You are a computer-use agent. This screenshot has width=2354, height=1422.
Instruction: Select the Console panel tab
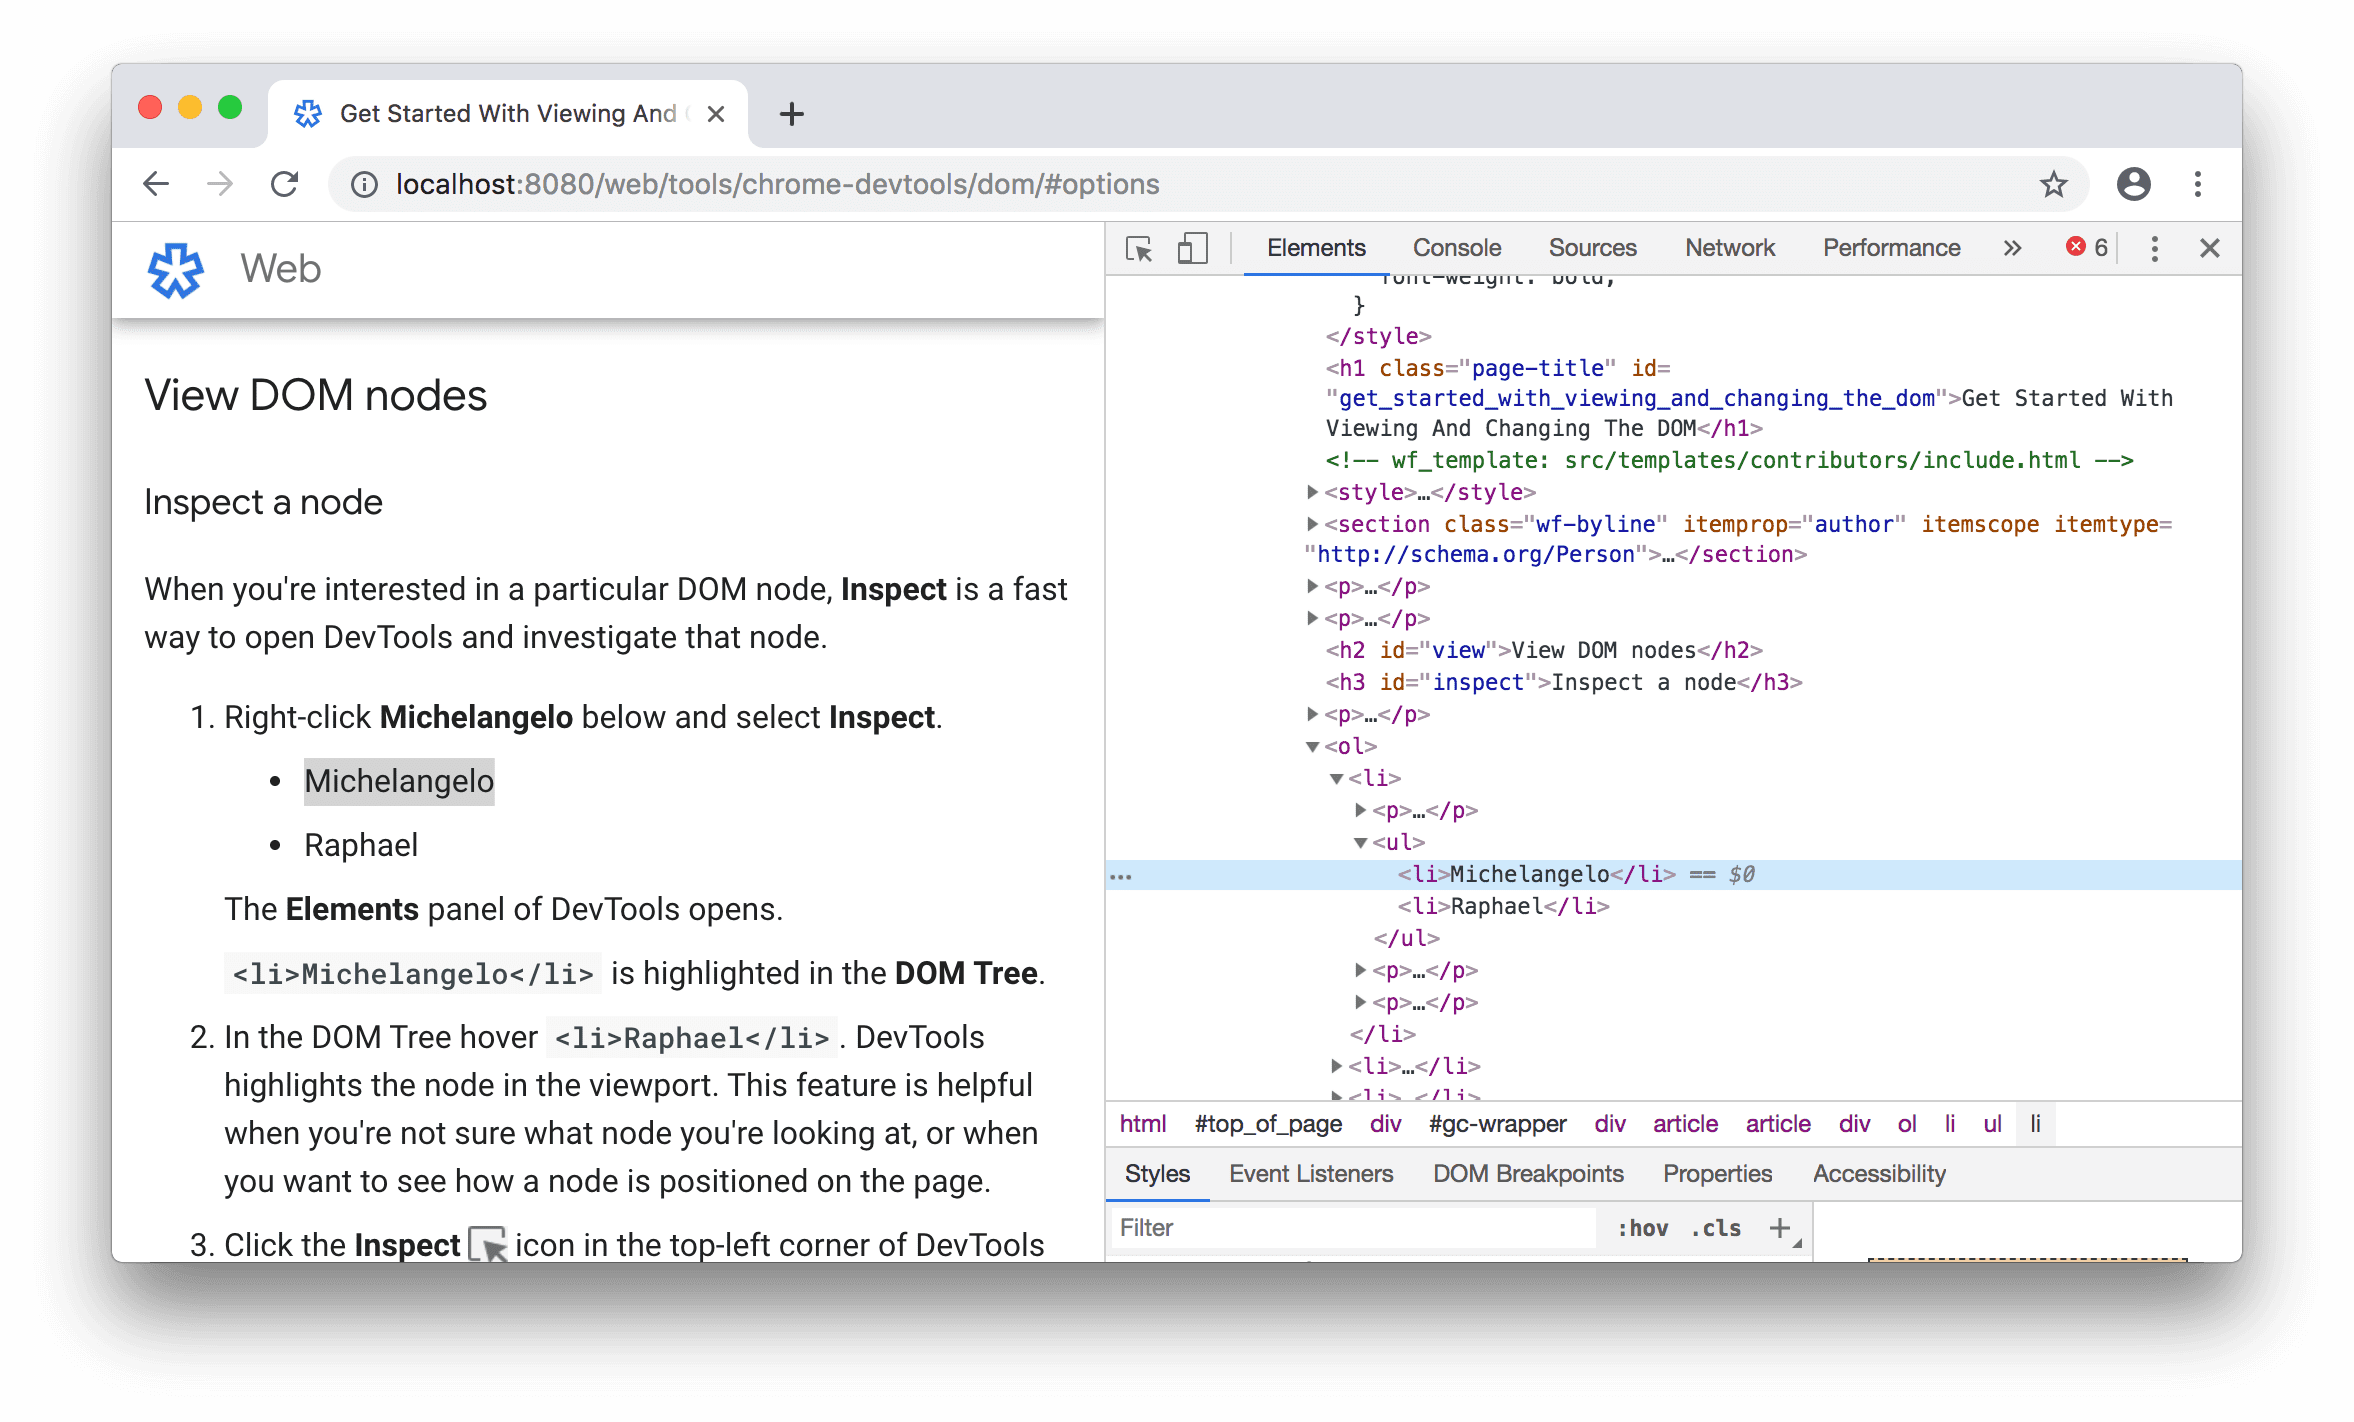coord(1453,245)
